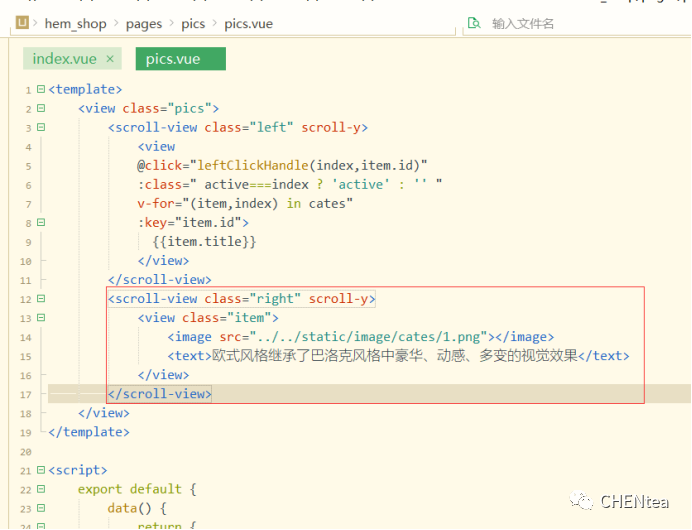Open the pages folder breadcrumb
This screenshot has width=692, height=530.
click(x=144, y=23)
